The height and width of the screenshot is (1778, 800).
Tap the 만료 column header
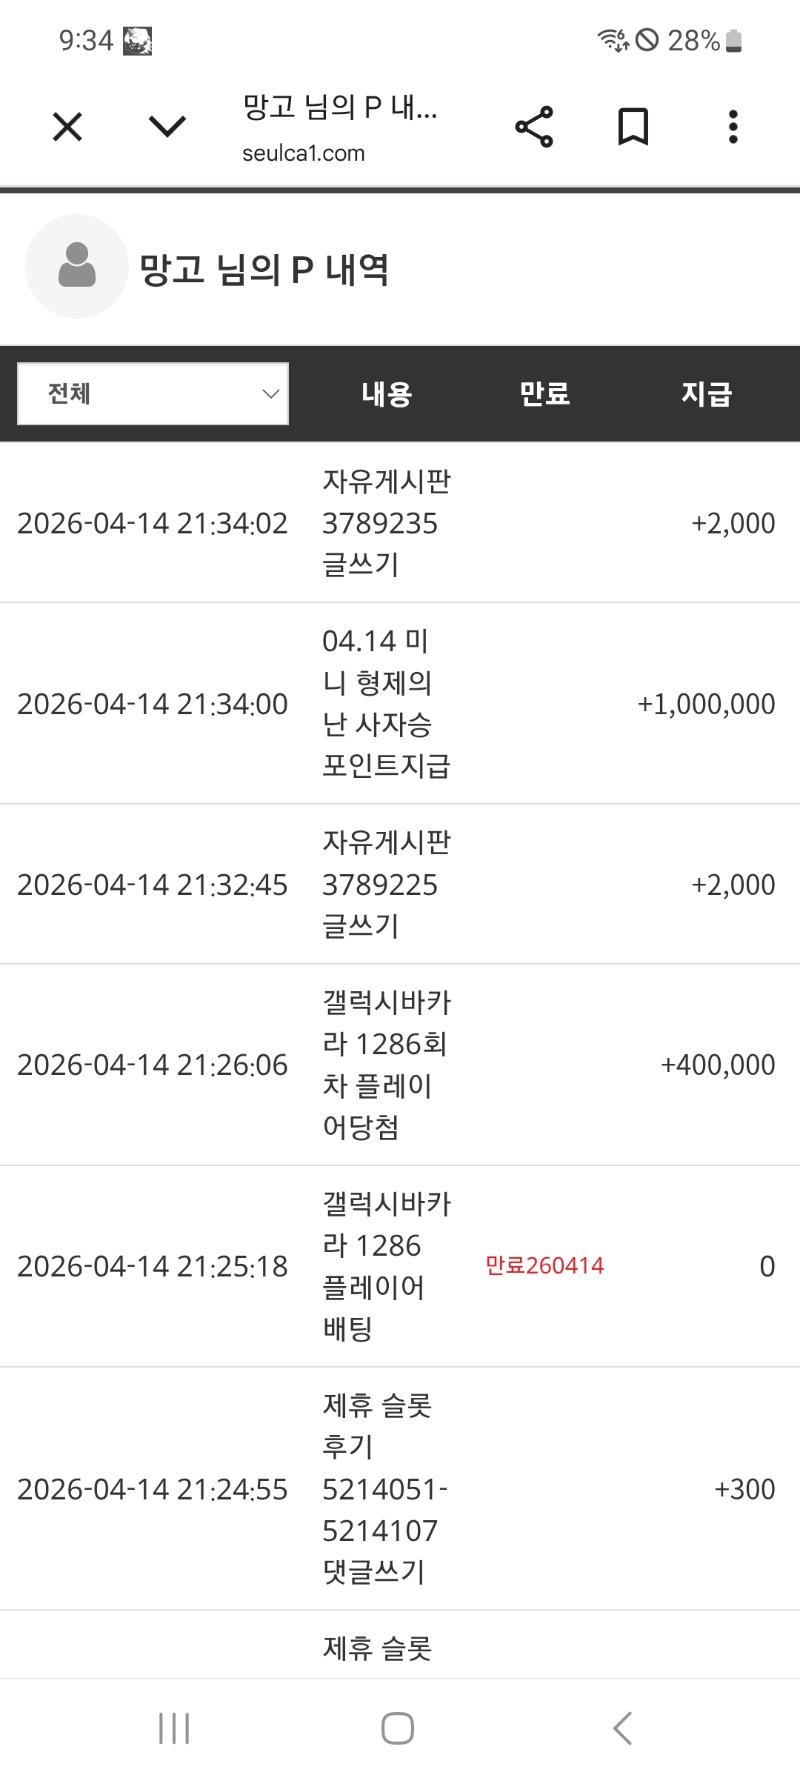coord(545,394)
